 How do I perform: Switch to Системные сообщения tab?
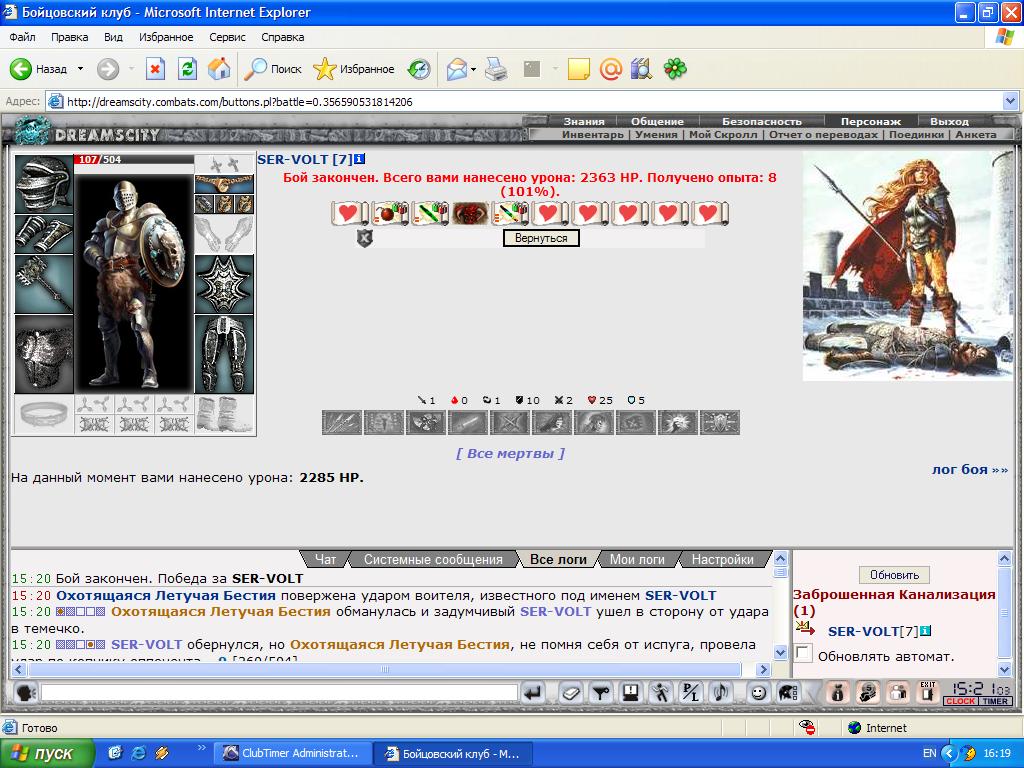click(433, 560)
